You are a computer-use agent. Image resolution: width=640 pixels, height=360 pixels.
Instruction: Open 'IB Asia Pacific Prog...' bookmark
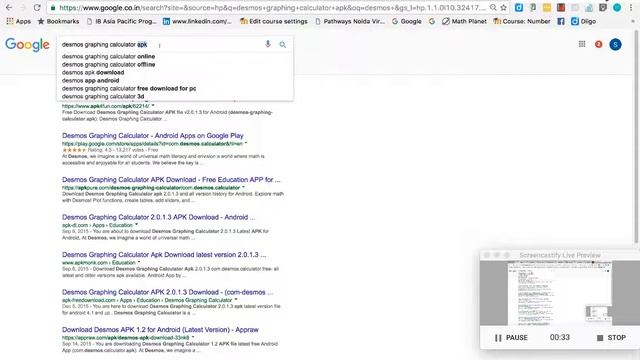point(121,21)
